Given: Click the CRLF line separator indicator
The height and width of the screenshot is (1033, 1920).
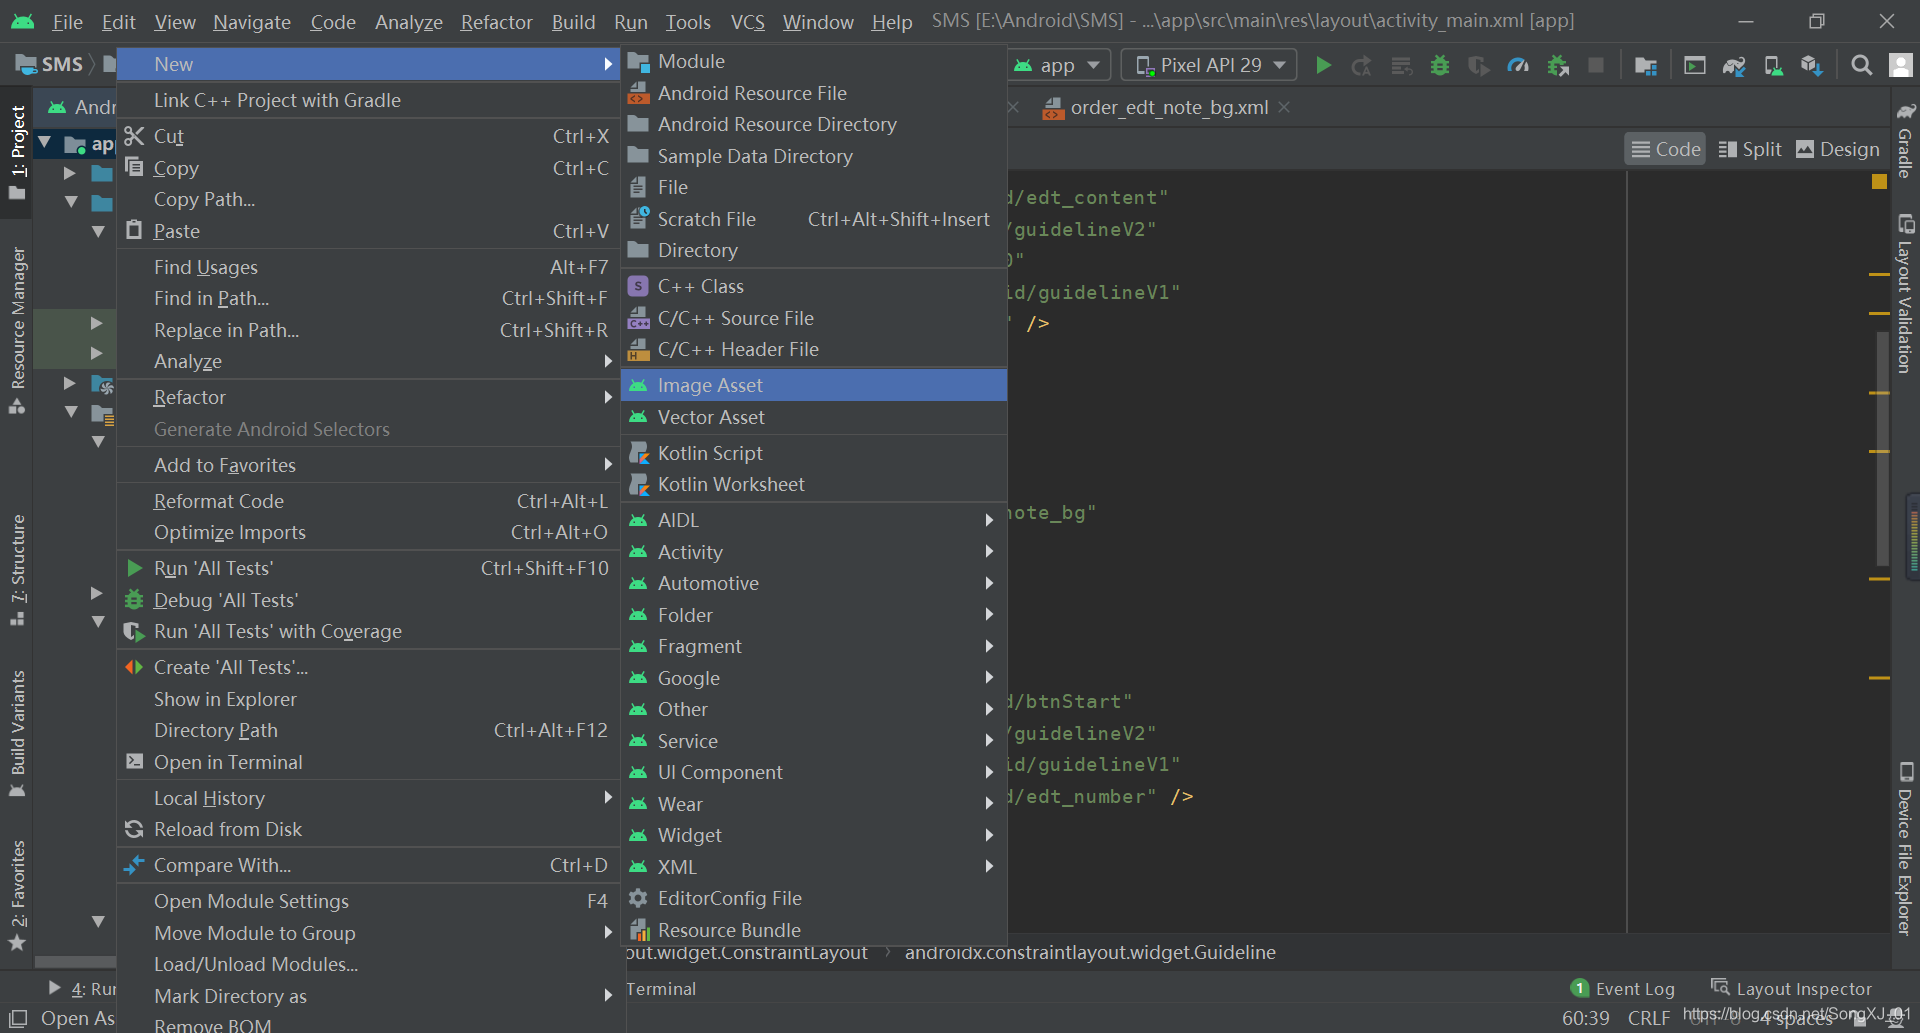Looking at the screenshot, I should pyautogui.click(x=1648, y=1018).
